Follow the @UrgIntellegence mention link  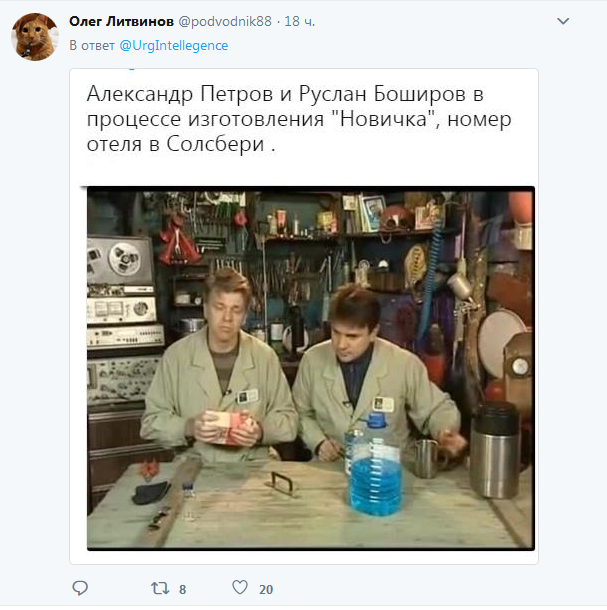coord(174,46)
